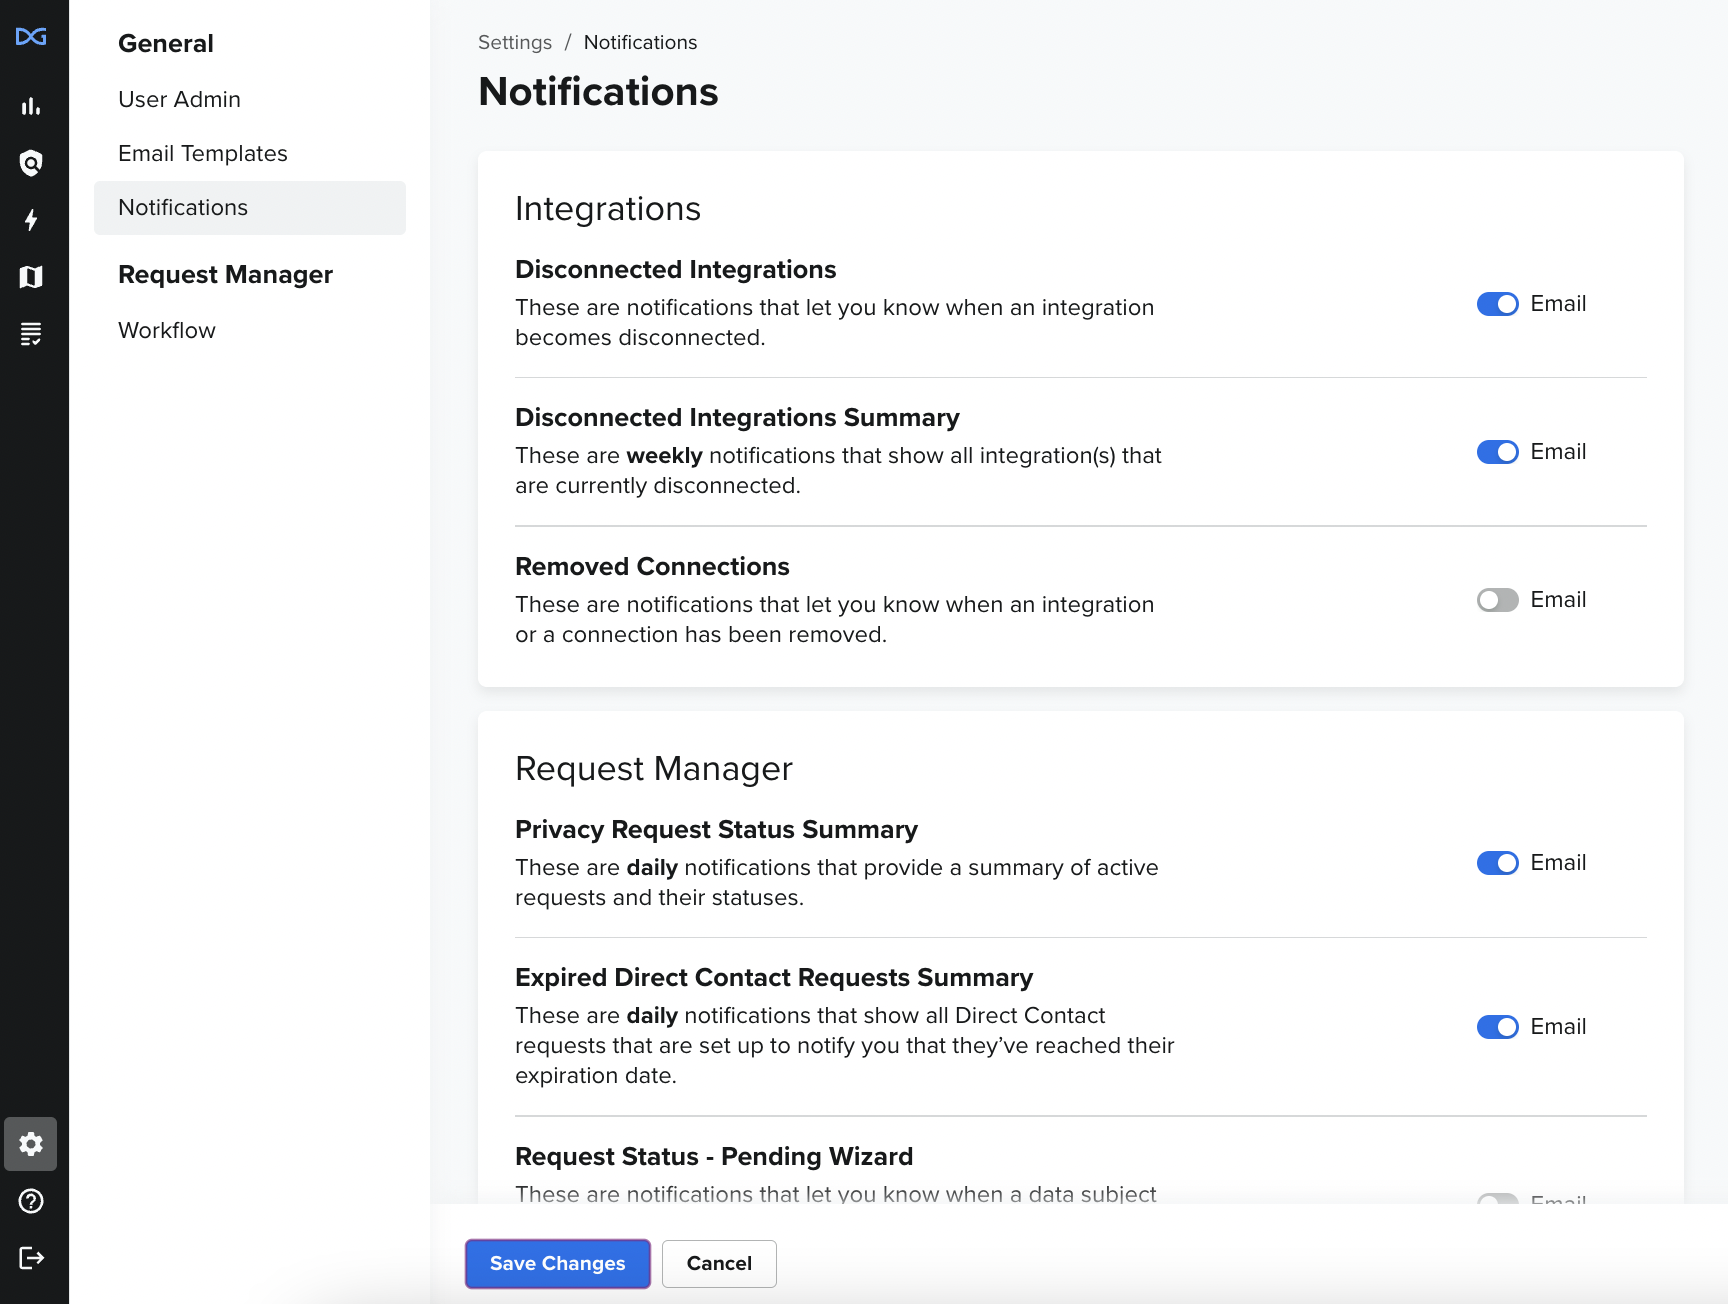
Task: Click the Integrations section title
Action: coord(608,209)
